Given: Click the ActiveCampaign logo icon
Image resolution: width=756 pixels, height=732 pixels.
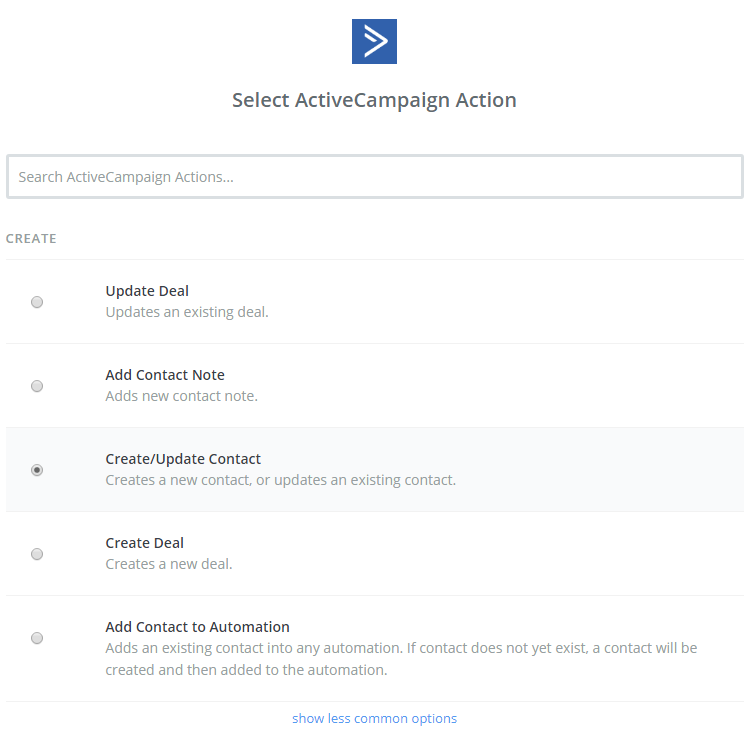Looking at the screenshot, I should pos(374,41).
